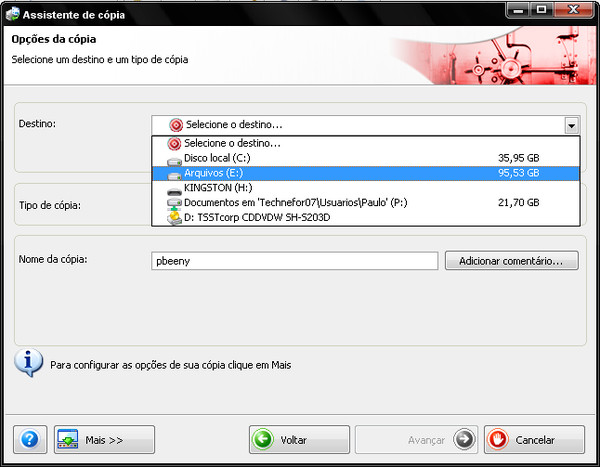Image resolution: width=600 pixels, height=467 pixels.
Task: Choose Documentos em Technefor07 (P:) network drive
Action: coord(366,202)
